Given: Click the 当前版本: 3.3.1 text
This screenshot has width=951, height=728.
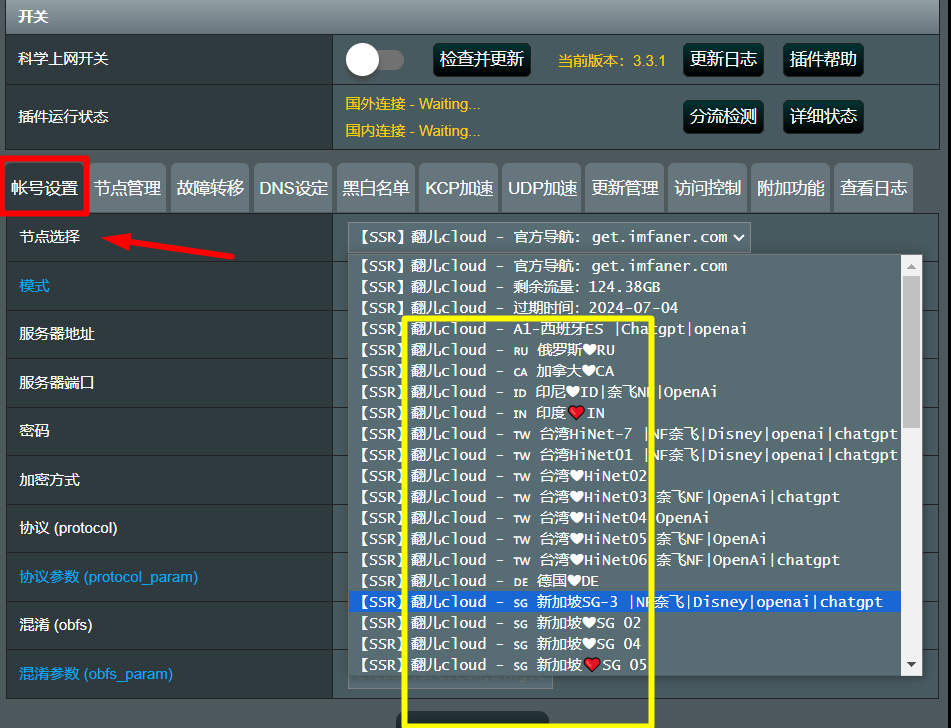Looking at the screenshot, I should (611, 61).
